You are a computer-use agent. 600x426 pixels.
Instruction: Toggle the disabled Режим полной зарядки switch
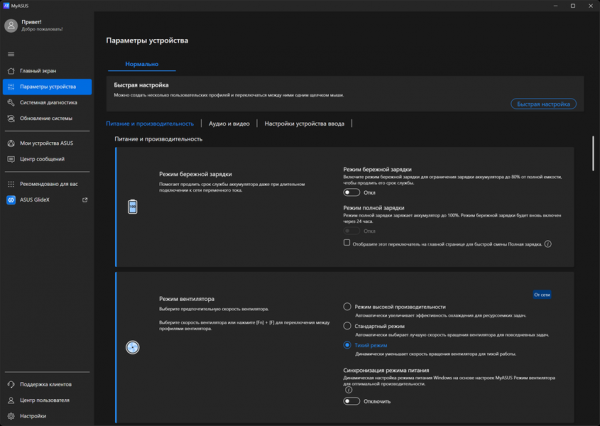pyautogui.click(x=351, y=231)
